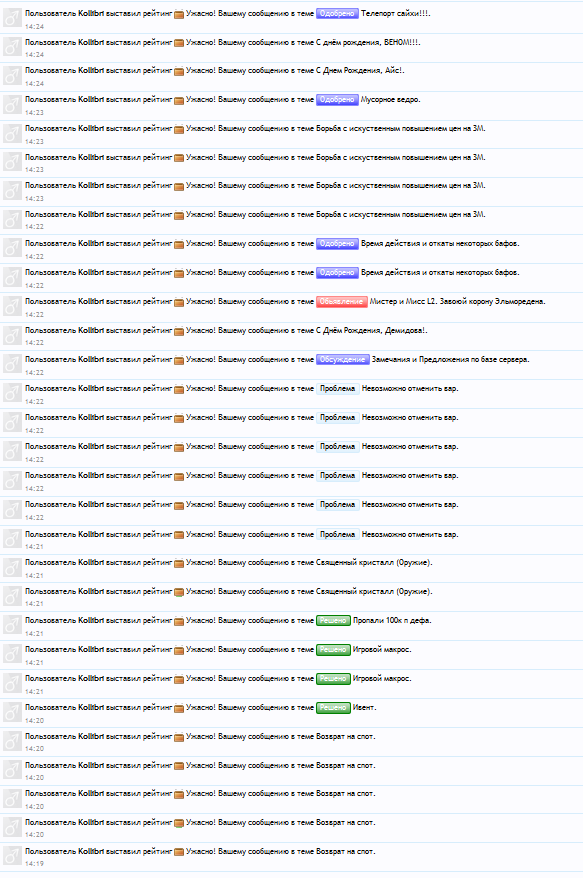This screenshot has width=583, height=878.
Task: Click avatar icon in the Пропали 100к п дефа row
Action: [12, 625]
